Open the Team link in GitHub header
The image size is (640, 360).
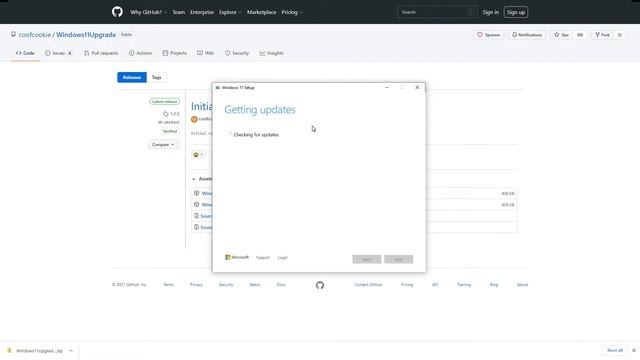[178, 12]
